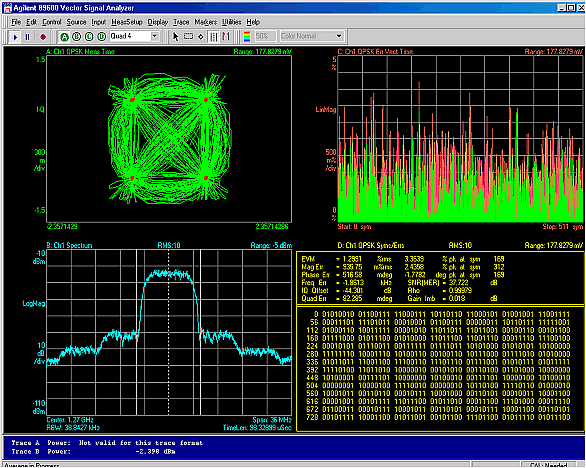Click the vertical band-lines toolbar icon
Screen dimensions: 586x468
pos(213,37)
